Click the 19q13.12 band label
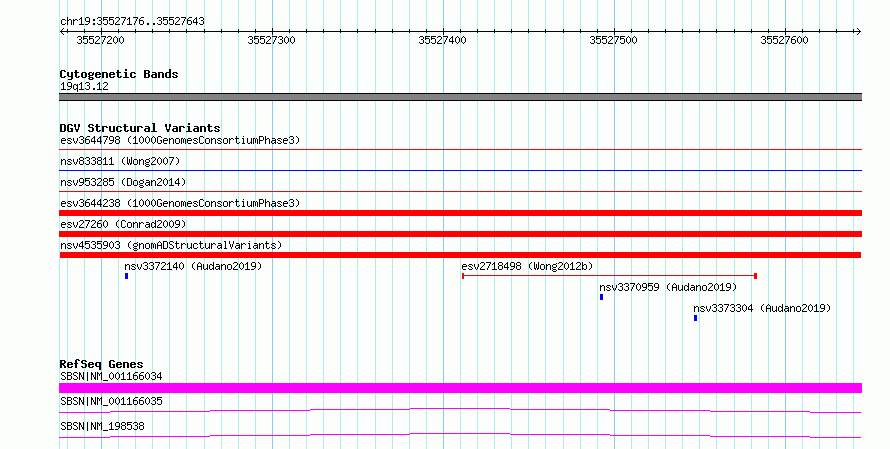 (x=84, y=86)
